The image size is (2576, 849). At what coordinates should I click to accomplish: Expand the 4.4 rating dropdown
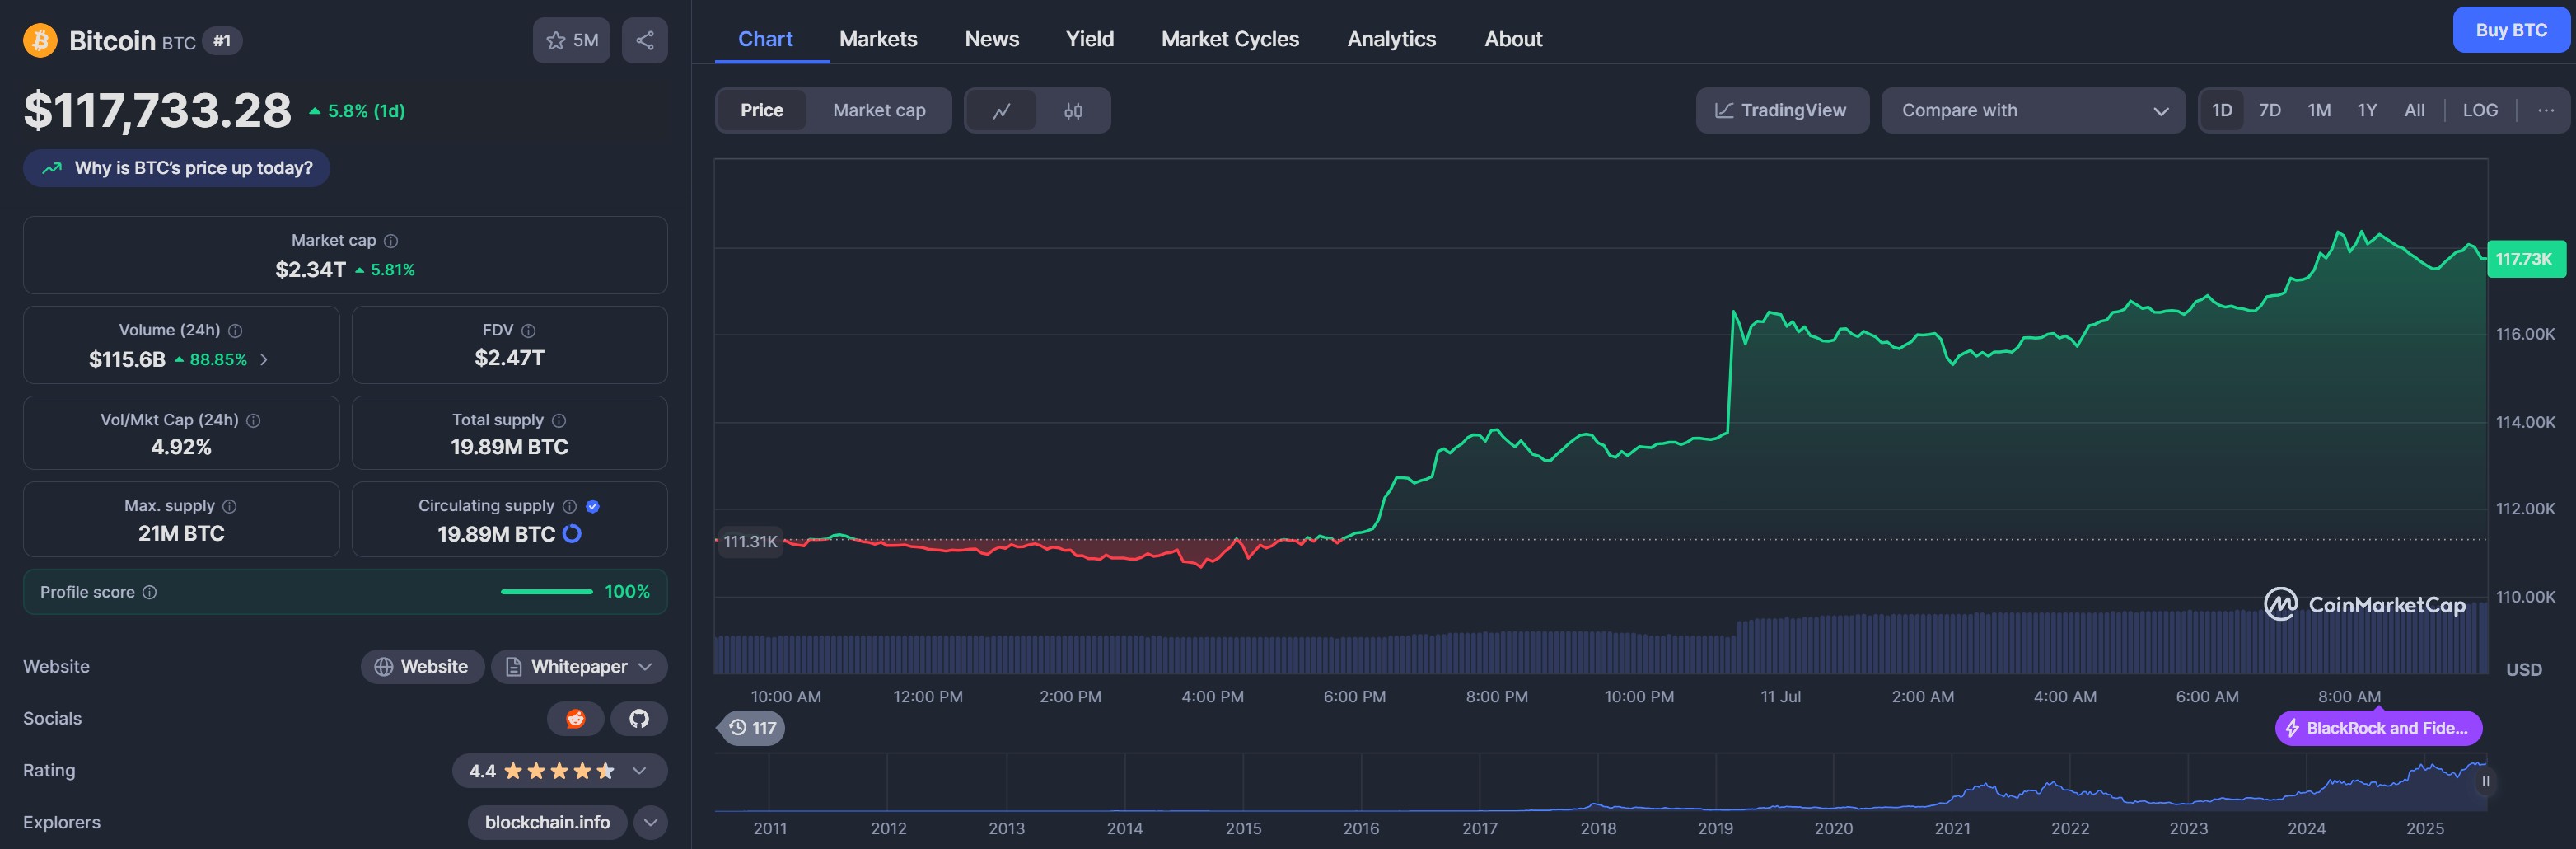point(560,771)
